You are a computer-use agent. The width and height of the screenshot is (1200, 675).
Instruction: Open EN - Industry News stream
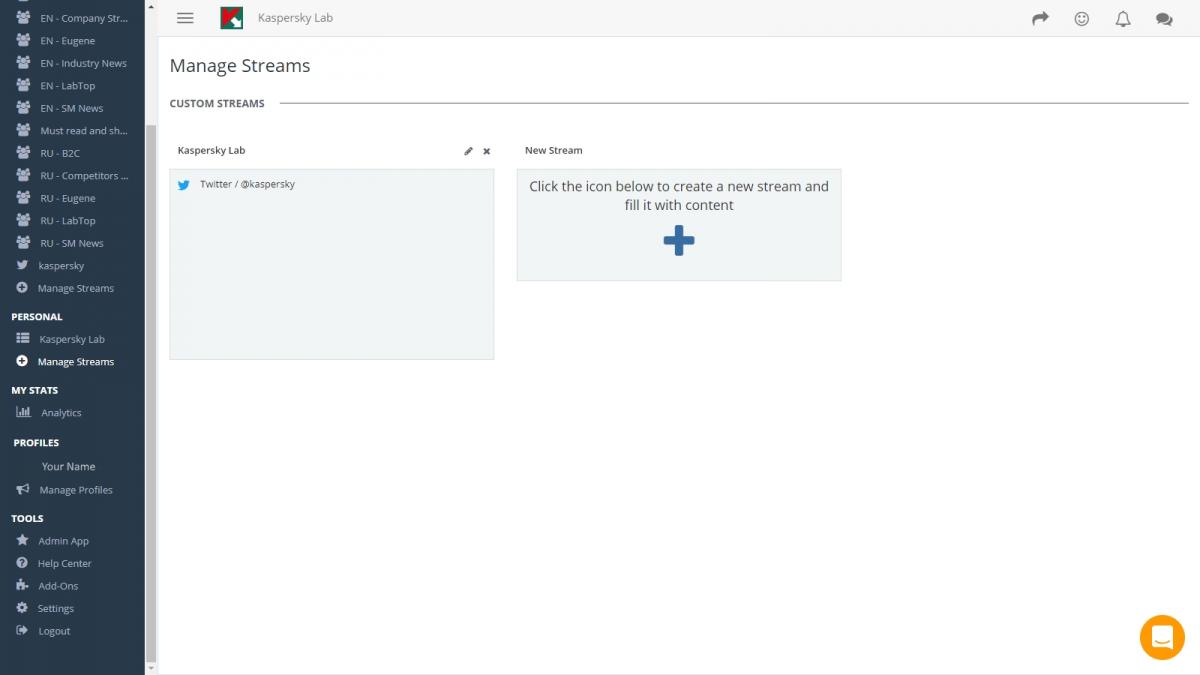tap(83, 63)
